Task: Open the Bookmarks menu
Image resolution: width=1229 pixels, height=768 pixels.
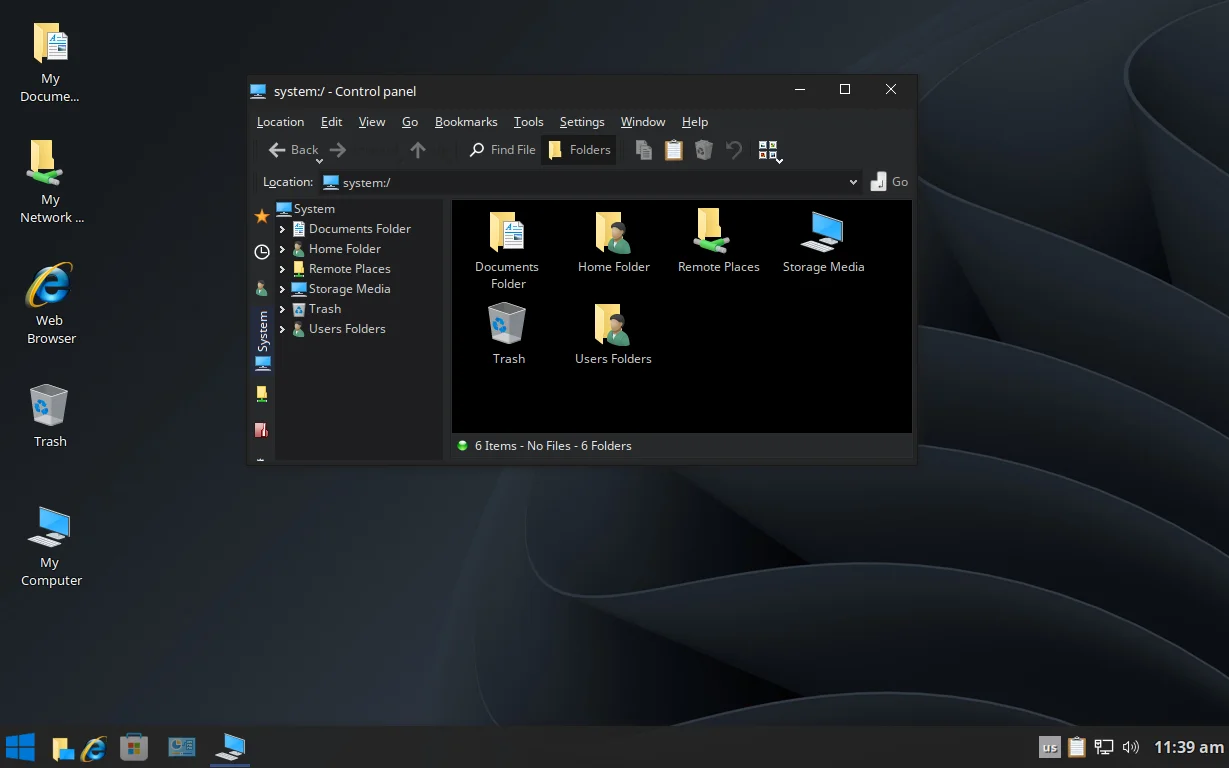Action: (x=466, y=121)
